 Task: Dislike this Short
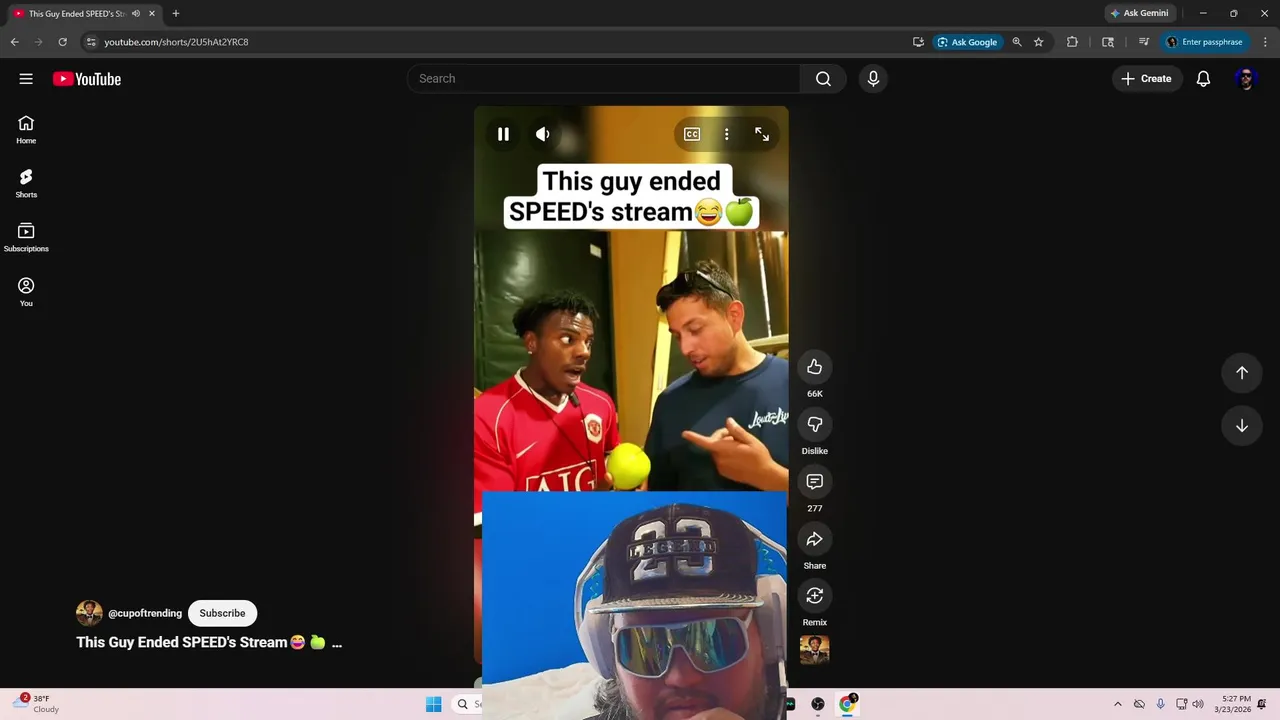[x=815, y=425]
